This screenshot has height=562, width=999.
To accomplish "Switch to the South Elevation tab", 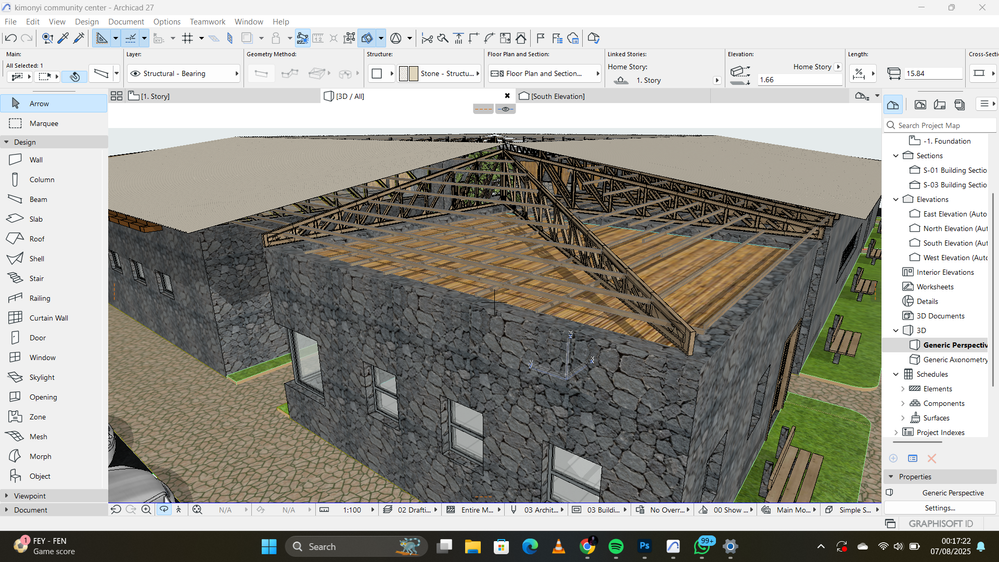I will (557, 96).
